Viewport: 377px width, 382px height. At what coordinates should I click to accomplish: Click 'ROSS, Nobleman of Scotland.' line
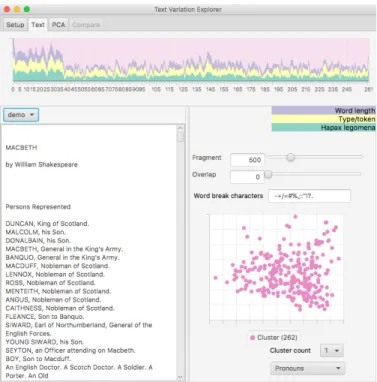tap(50, 283)
